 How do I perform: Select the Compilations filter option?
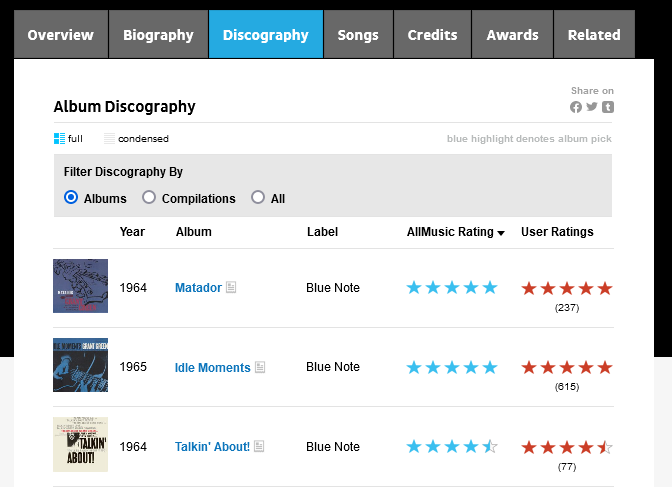click(149, 198)
